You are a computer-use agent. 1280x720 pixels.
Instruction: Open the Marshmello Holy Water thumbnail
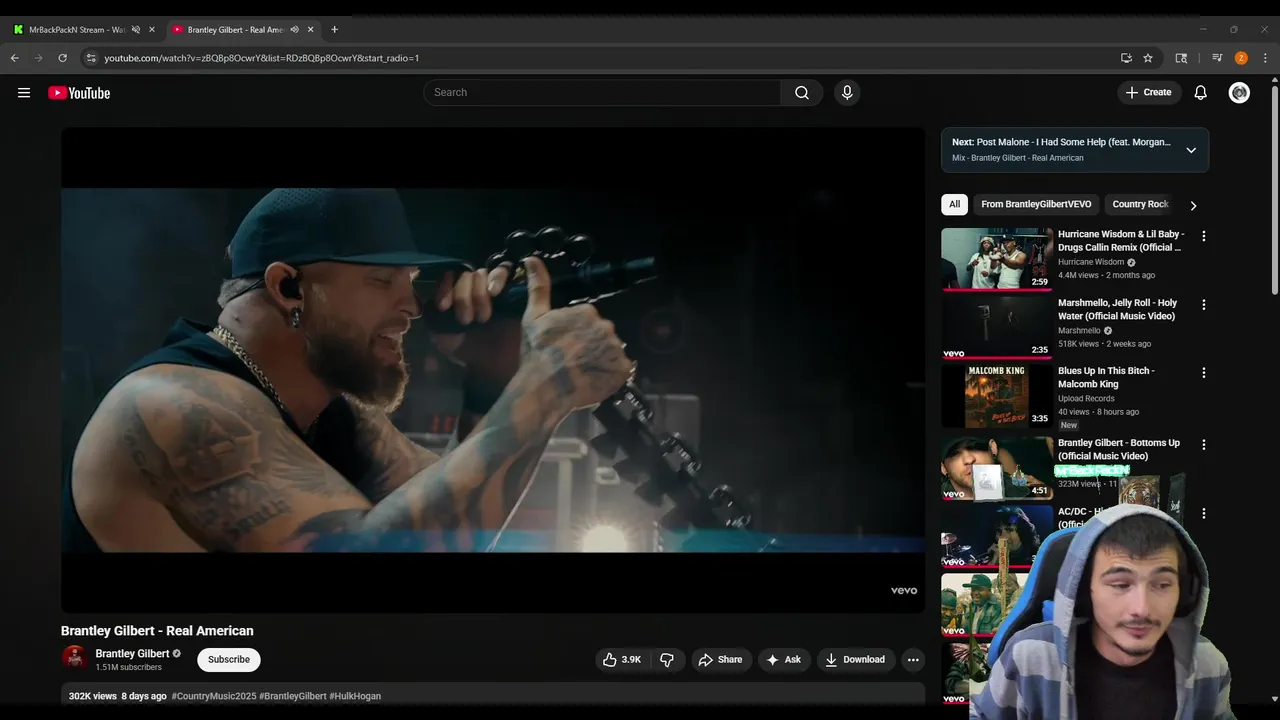tap(997, 327)
